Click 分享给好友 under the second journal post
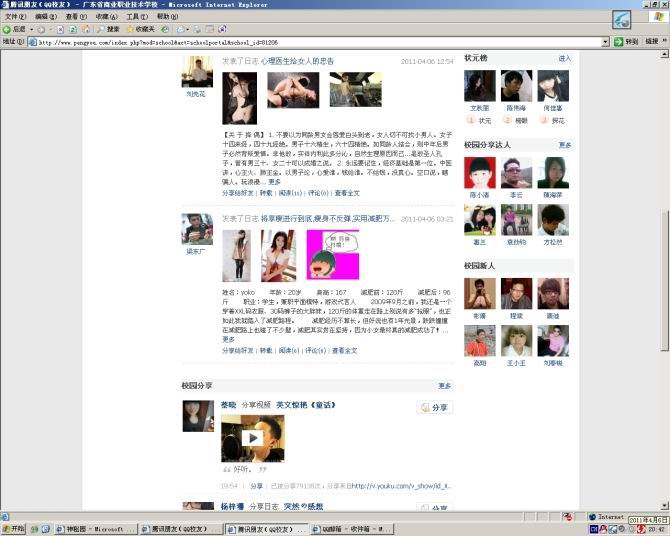The image size is (670, 536). pyautogui.click(x=238, y=350)
